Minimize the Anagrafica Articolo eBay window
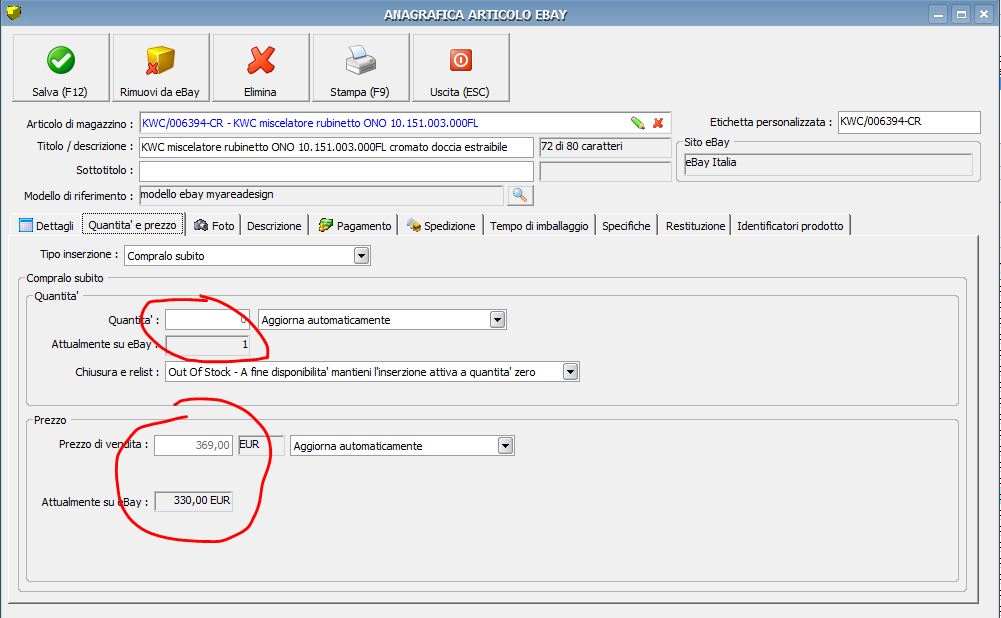This screenshot has height=618, width=1001. coord(938,14)
